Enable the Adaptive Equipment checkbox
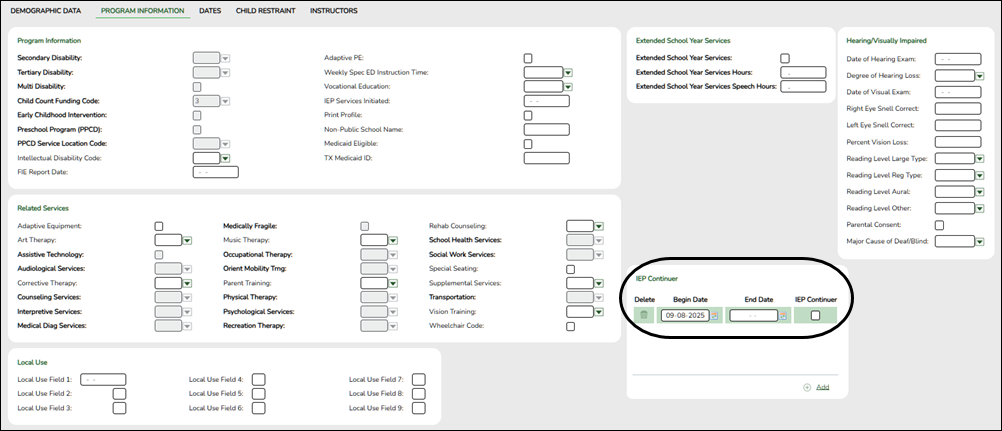This screenshot has width=1002, height=431. 159,226
